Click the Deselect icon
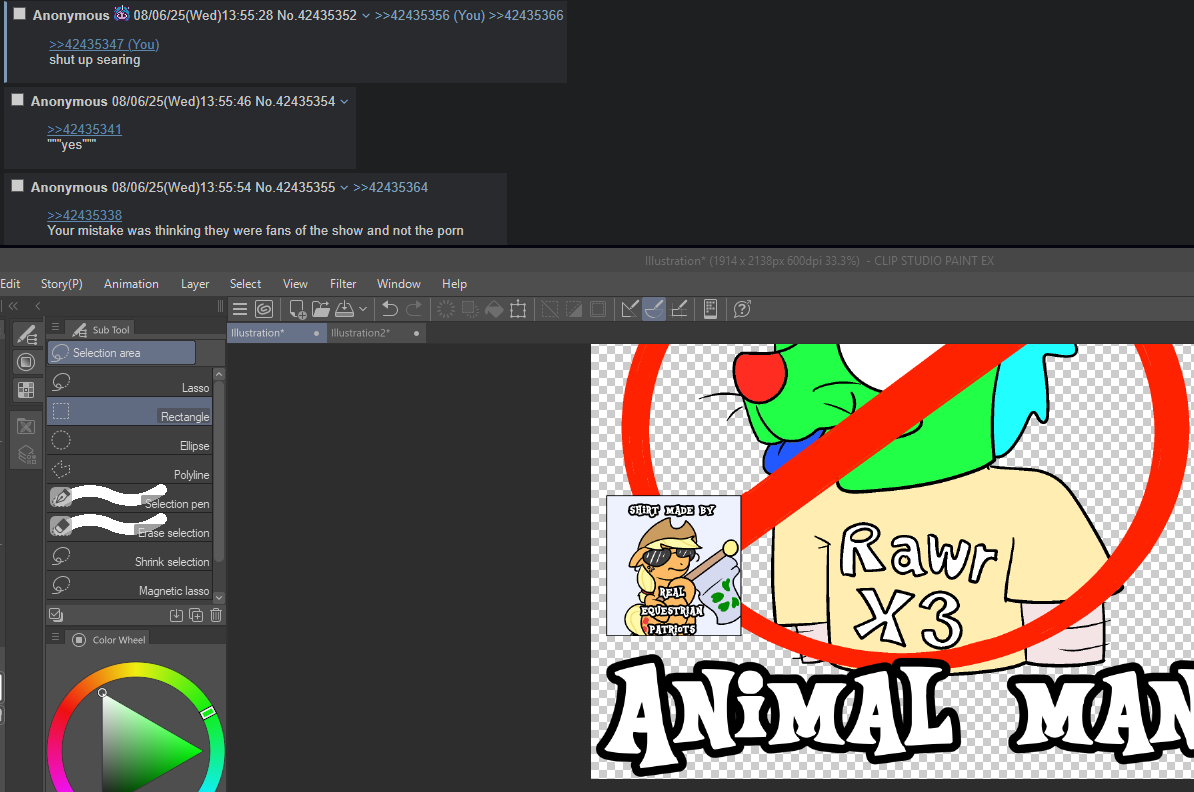The width and height of the screenshot is (1194, 792). coord(550,309)
